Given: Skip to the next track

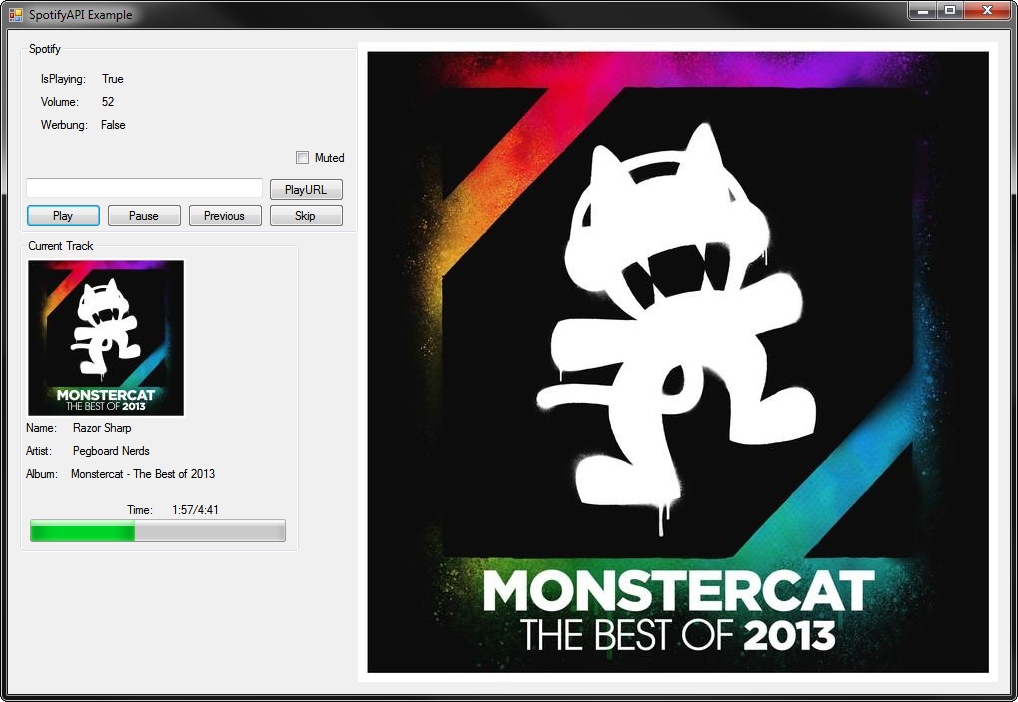Looking at the screenshot, I should 306,216.
